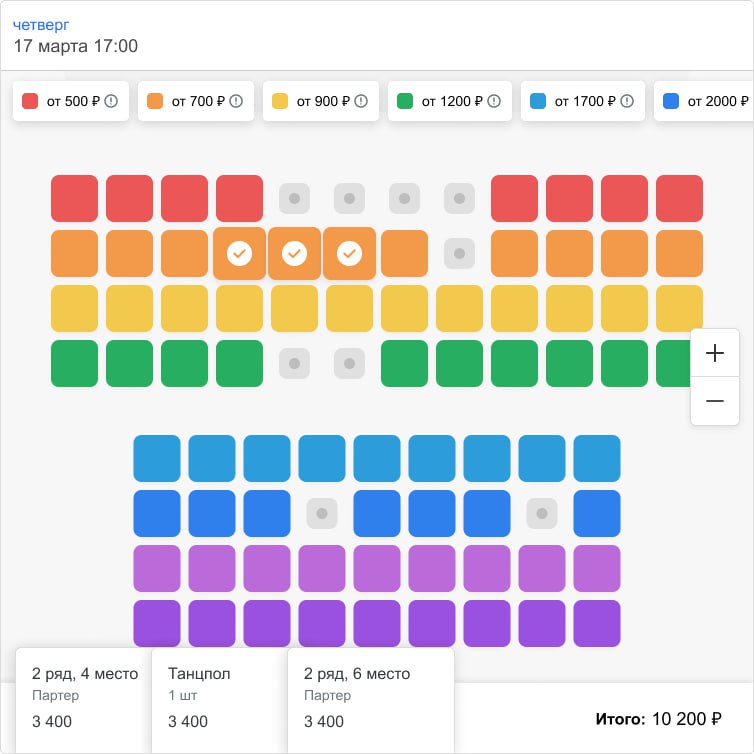
Task: Open the 2 ряд, 4 место ticket card
Action: pyautogui.click(x=84, y=697)
